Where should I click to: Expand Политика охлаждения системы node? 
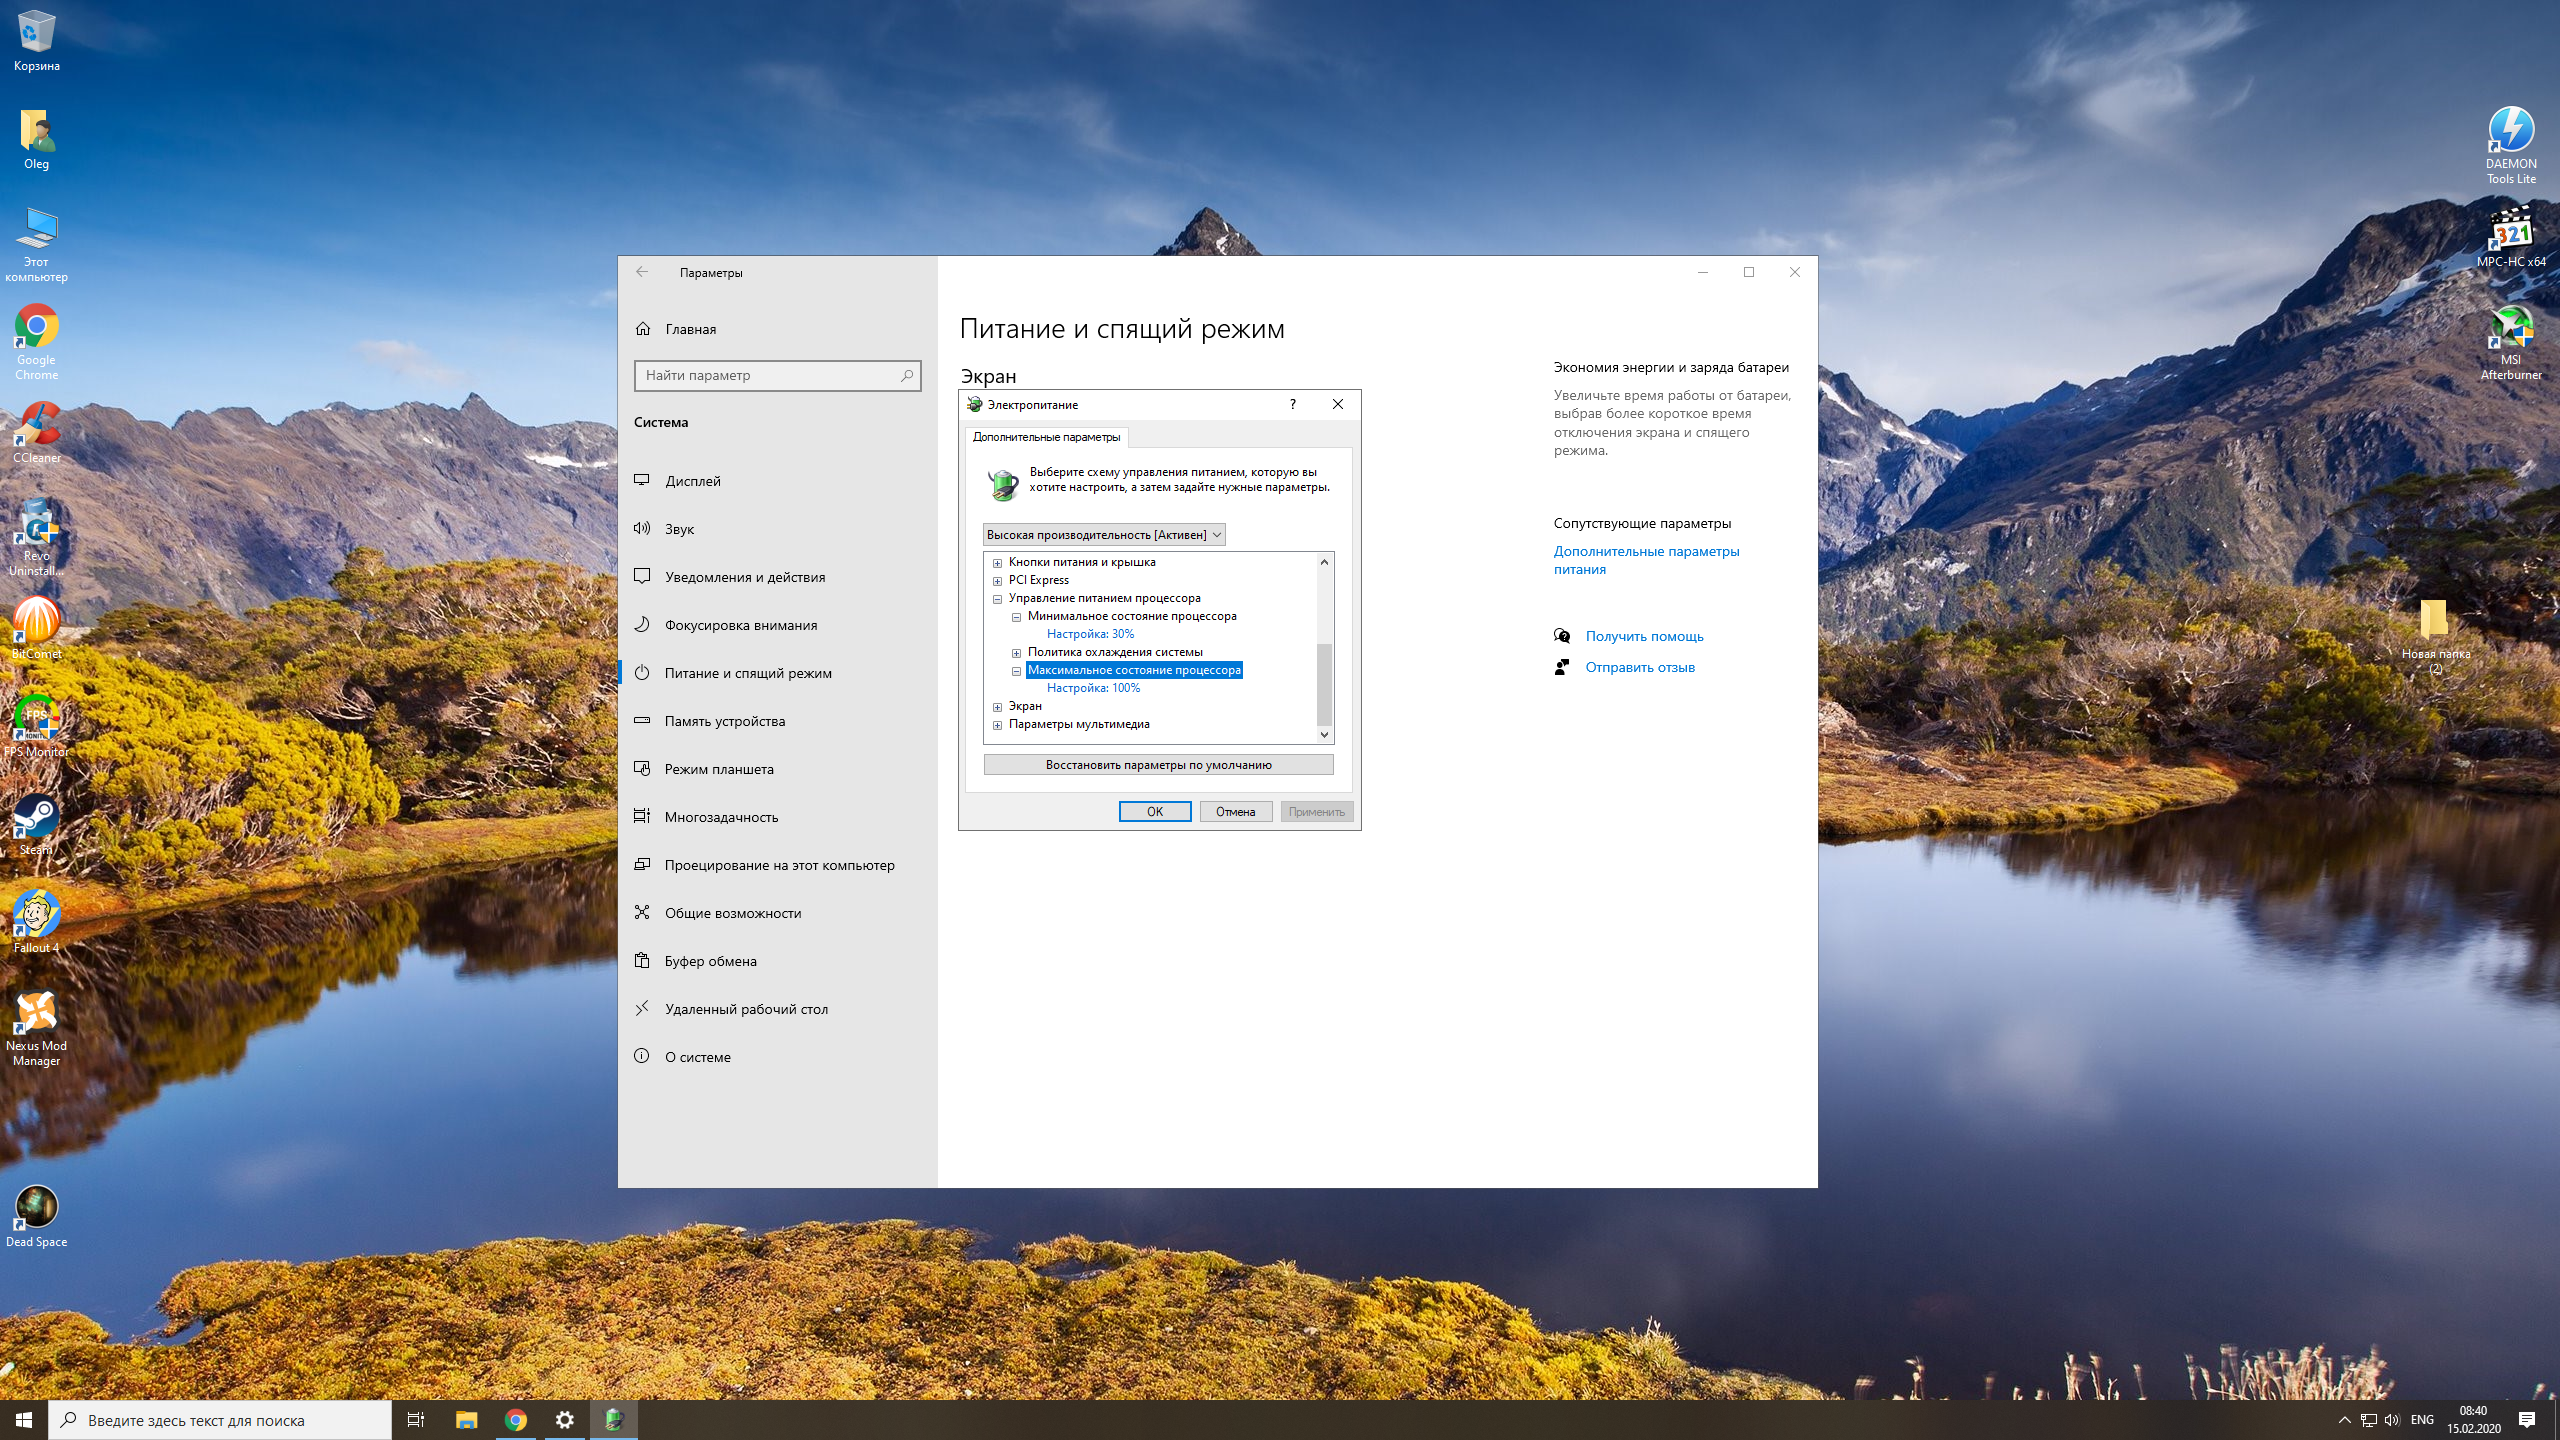1016,652
